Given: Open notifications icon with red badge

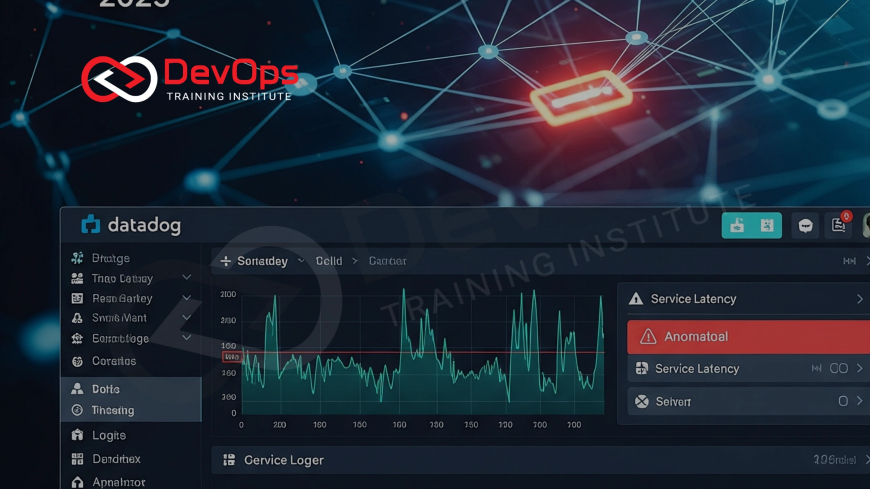Looking at the screenshot, I should [x=839, y=225].
